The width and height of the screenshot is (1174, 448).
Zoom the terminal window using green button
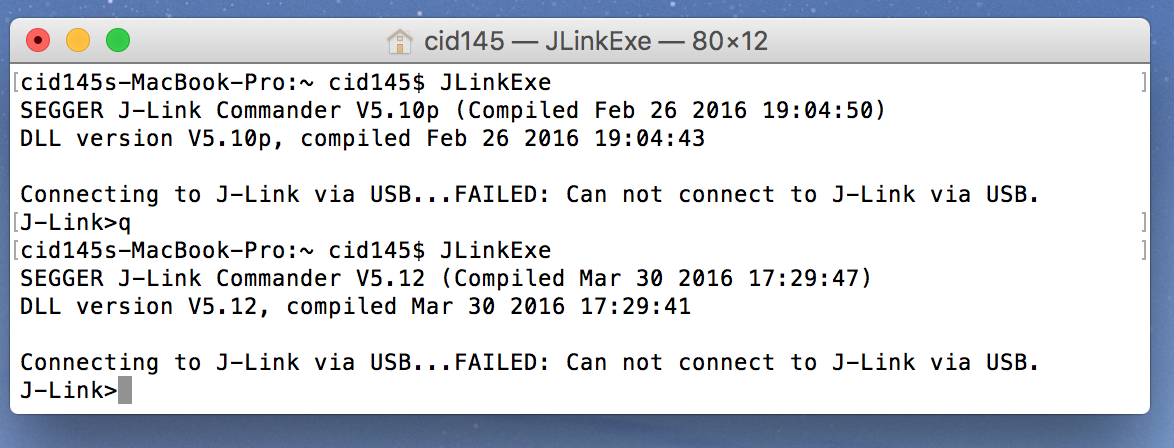tap(118, 40)
